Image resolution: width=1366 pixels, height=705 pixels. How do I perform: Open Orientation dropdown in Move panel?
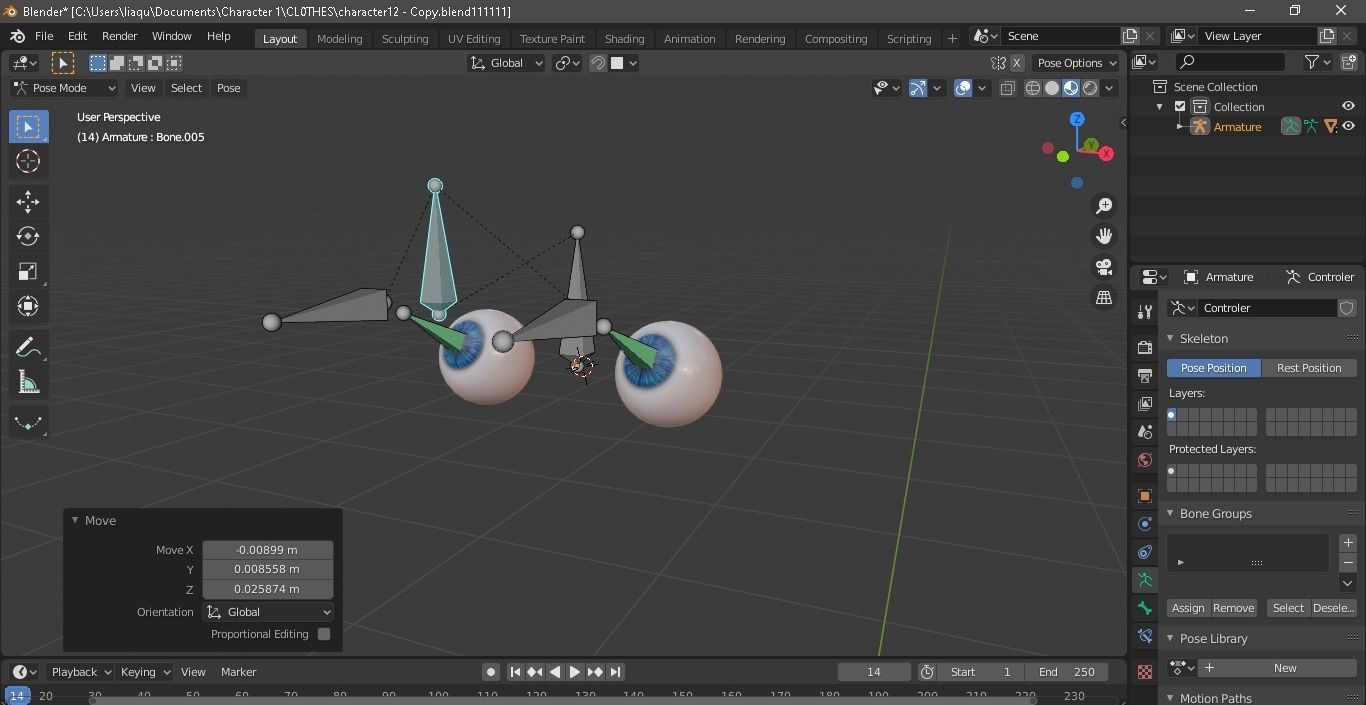(268, 612)
